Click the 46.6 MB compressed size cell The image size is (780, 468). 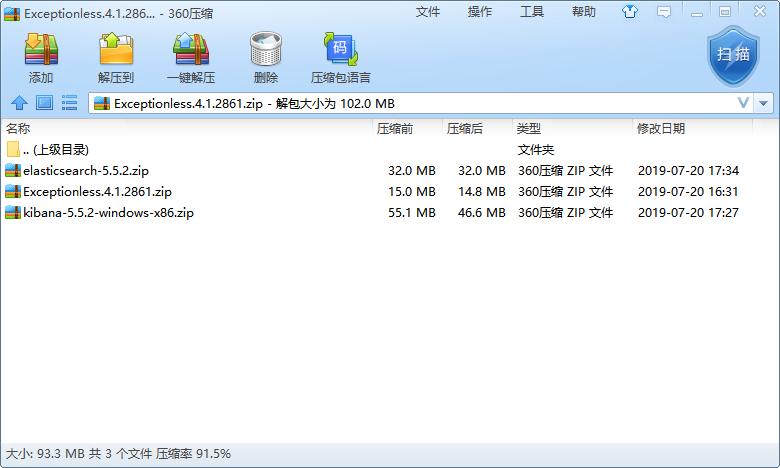(482, 212)
